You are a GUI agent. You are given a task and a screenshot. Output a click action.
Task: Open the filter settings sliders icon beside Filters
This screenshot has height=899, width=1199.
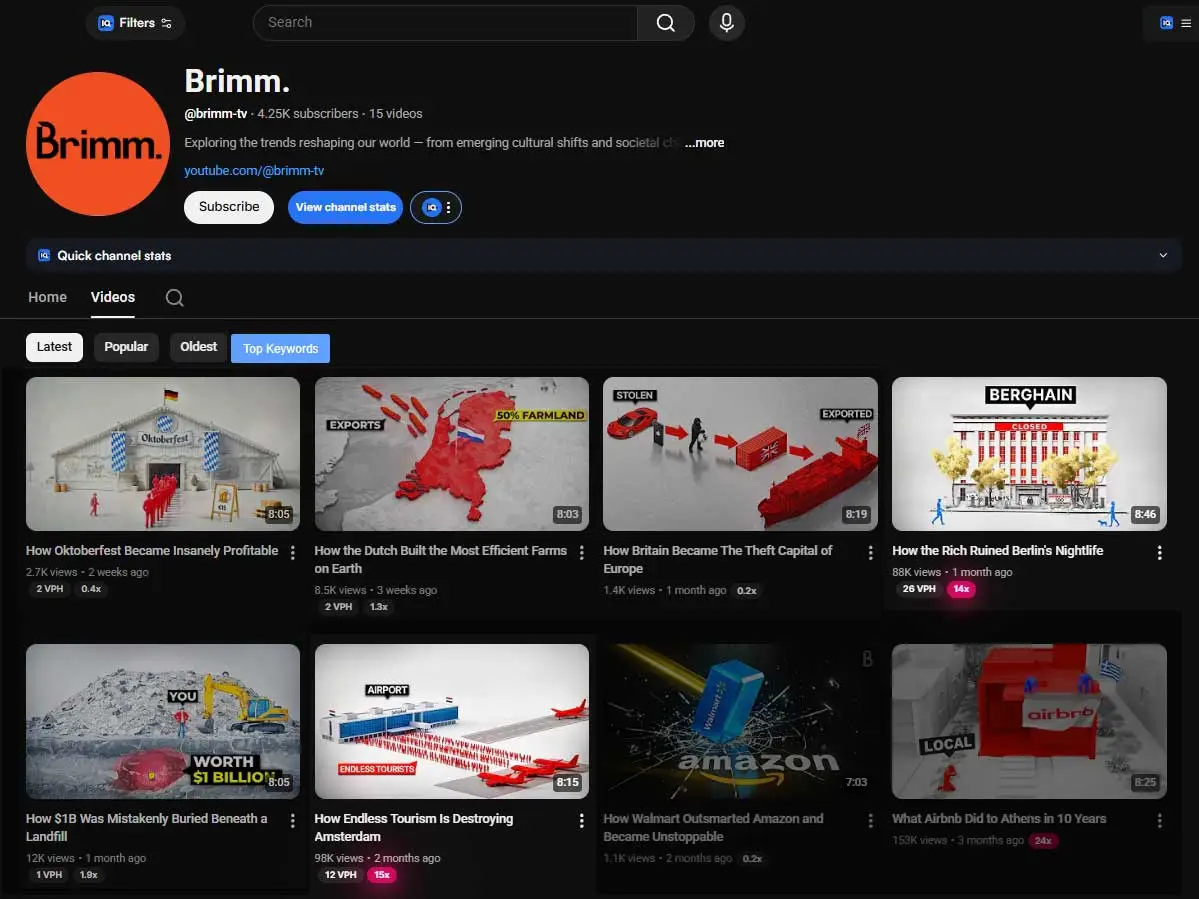pos(165,22)
